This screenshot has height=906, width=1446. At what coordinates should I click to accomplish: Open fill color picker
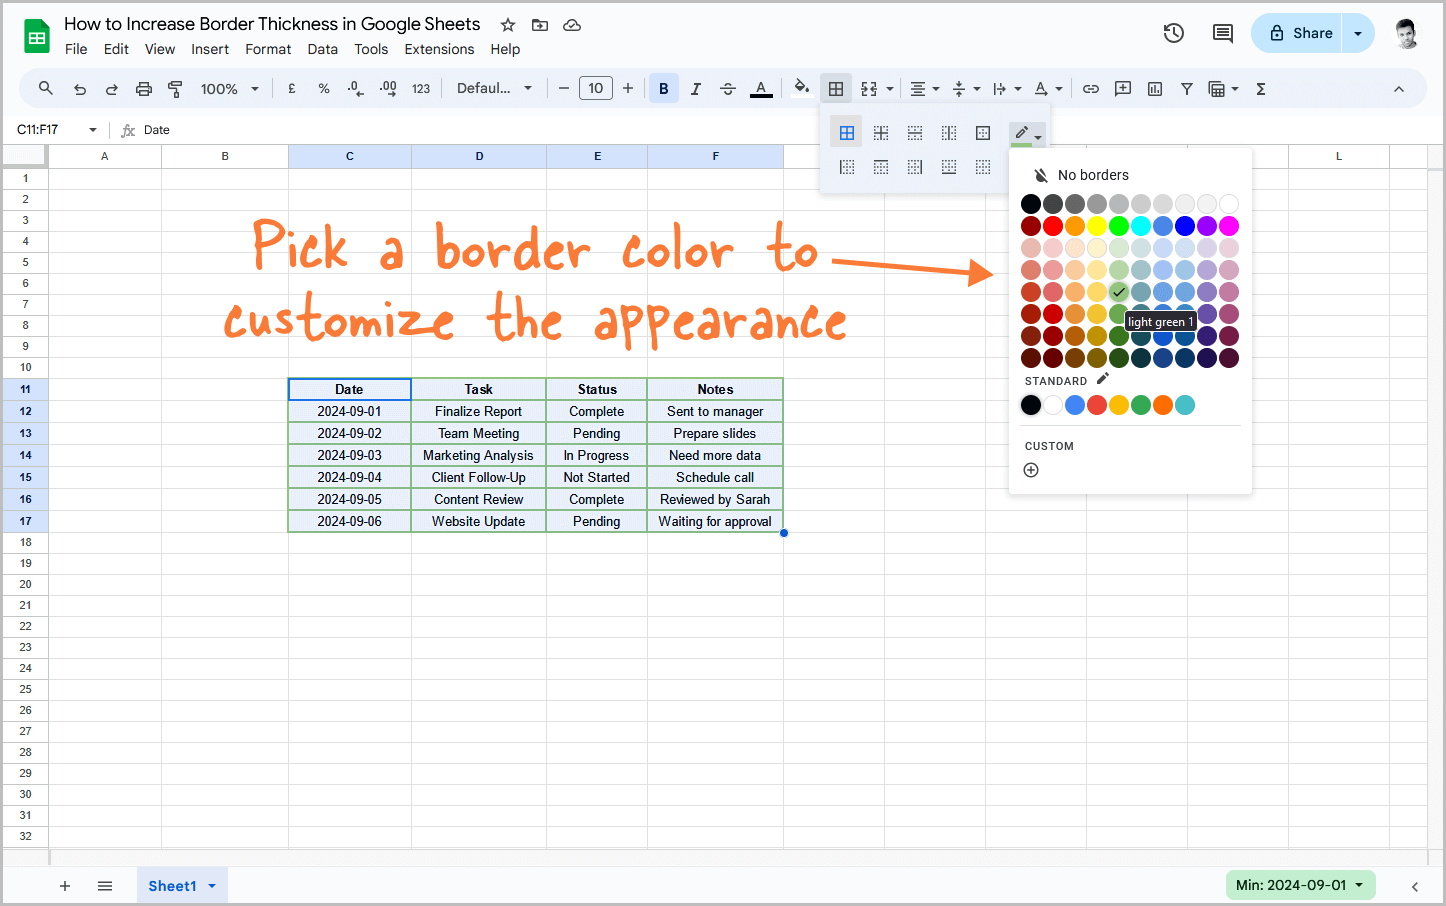[x=801, y=88]
